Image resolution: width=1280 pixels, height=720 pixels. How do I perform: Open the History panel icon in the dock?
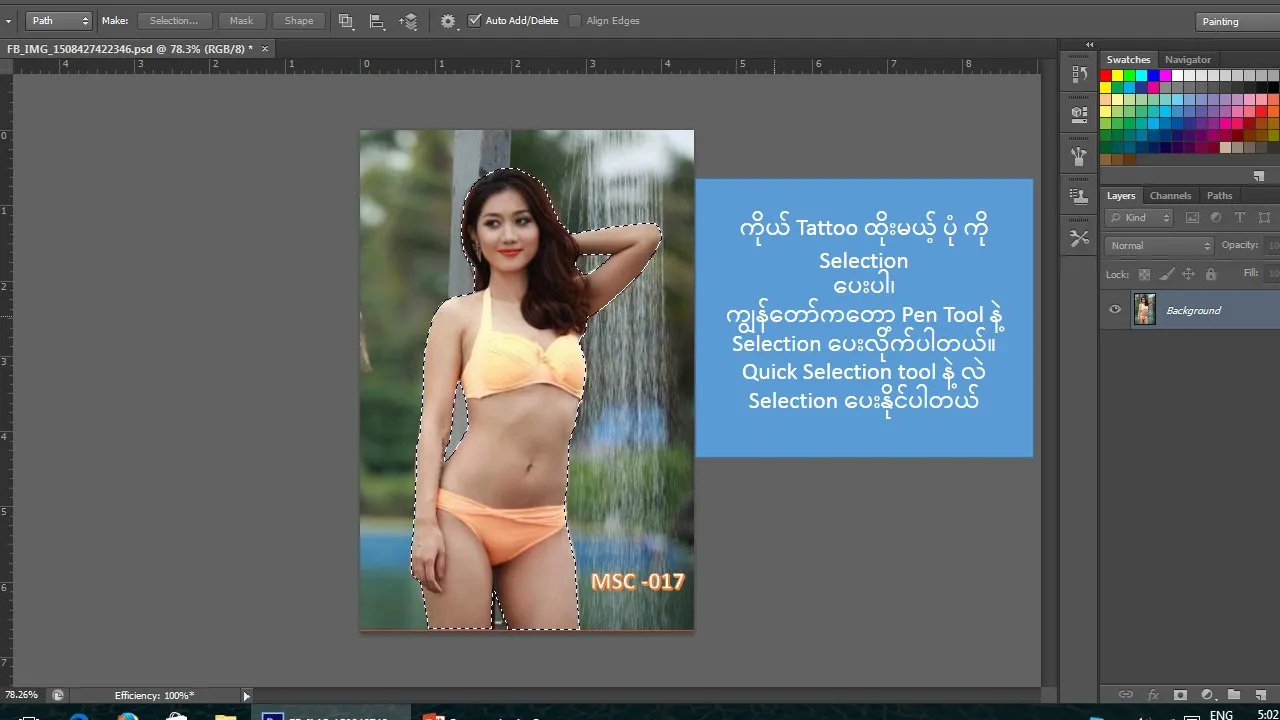1079,73
